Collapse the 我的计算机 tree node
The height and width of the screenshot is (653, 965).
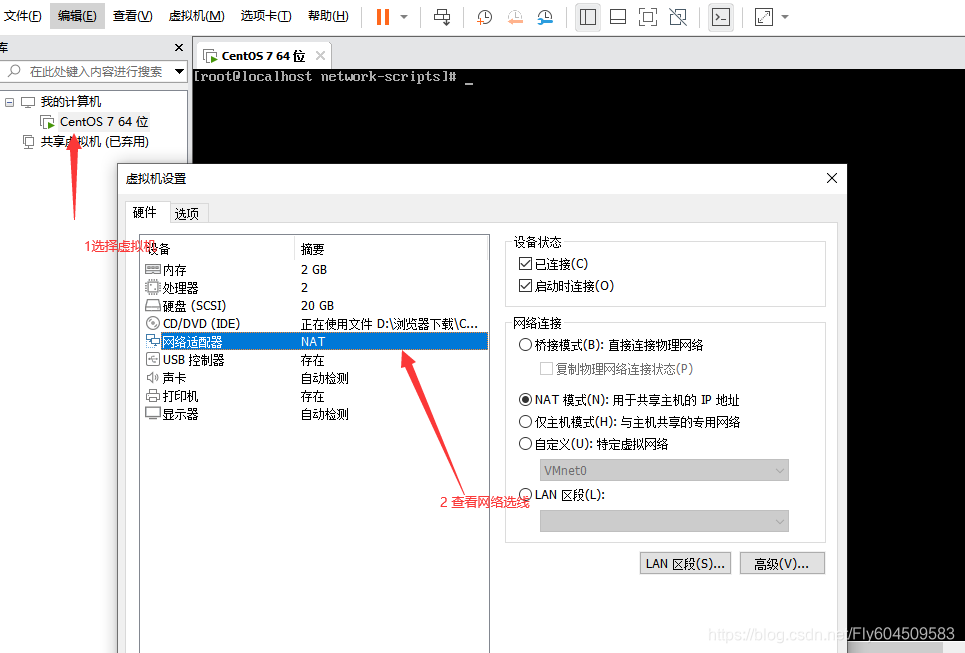pos(9,102)
